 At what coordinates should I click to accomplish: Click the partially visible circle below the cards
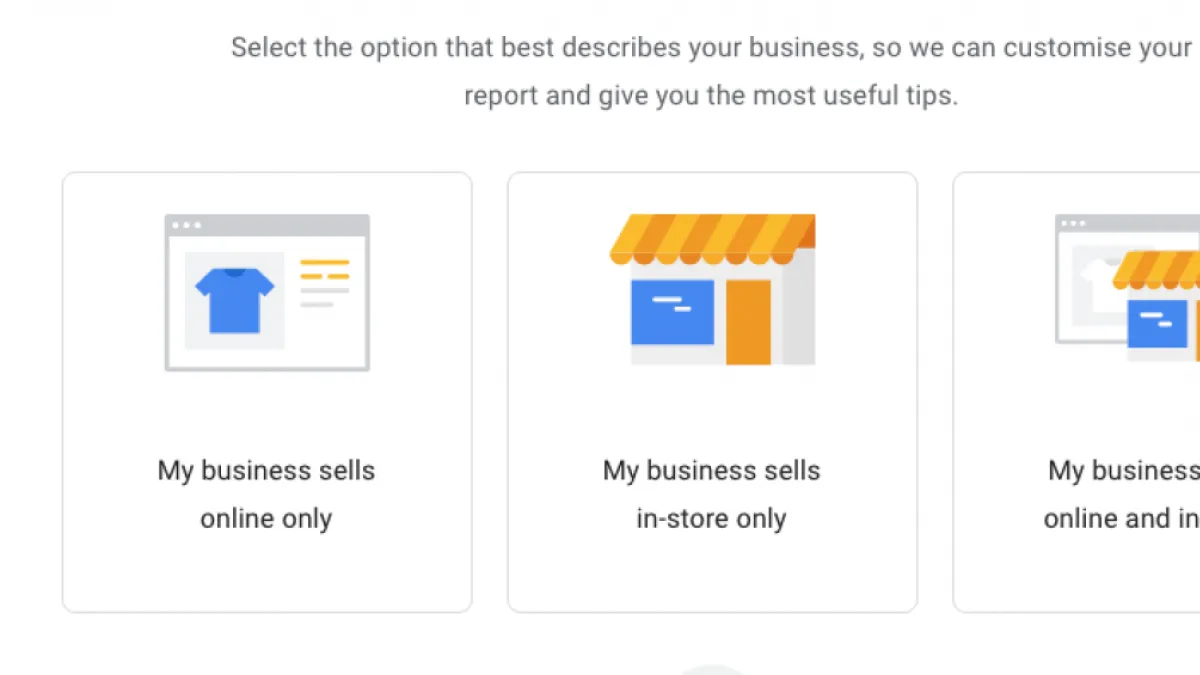pos(712,669)
